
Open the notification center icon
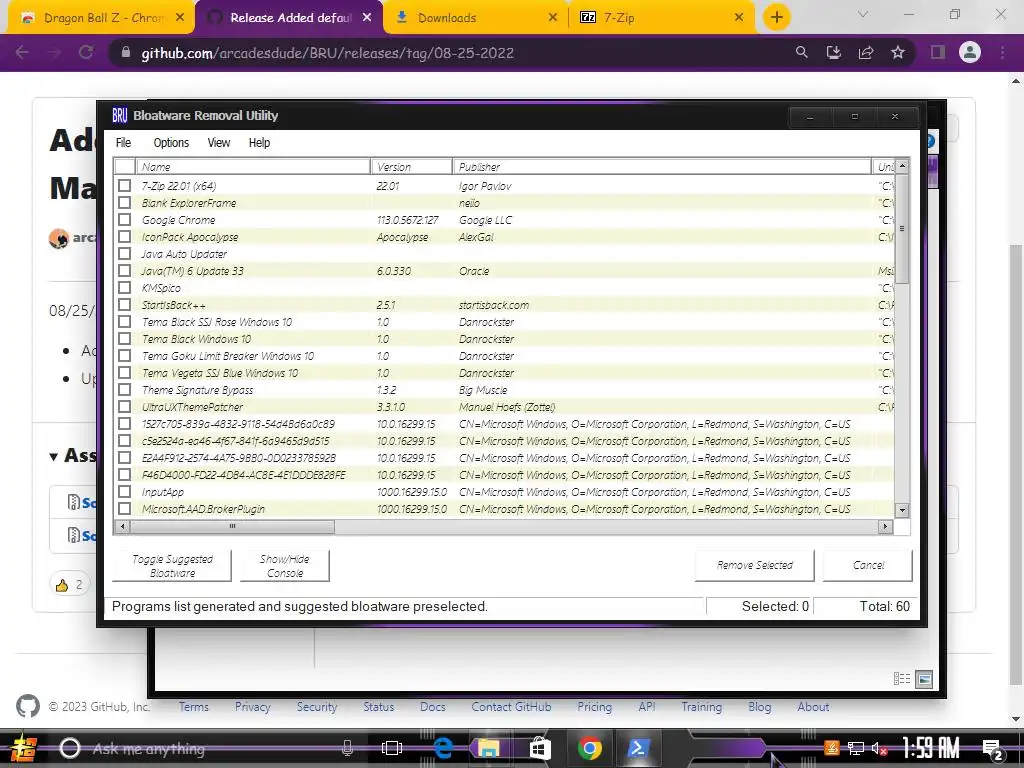(993, 749)
